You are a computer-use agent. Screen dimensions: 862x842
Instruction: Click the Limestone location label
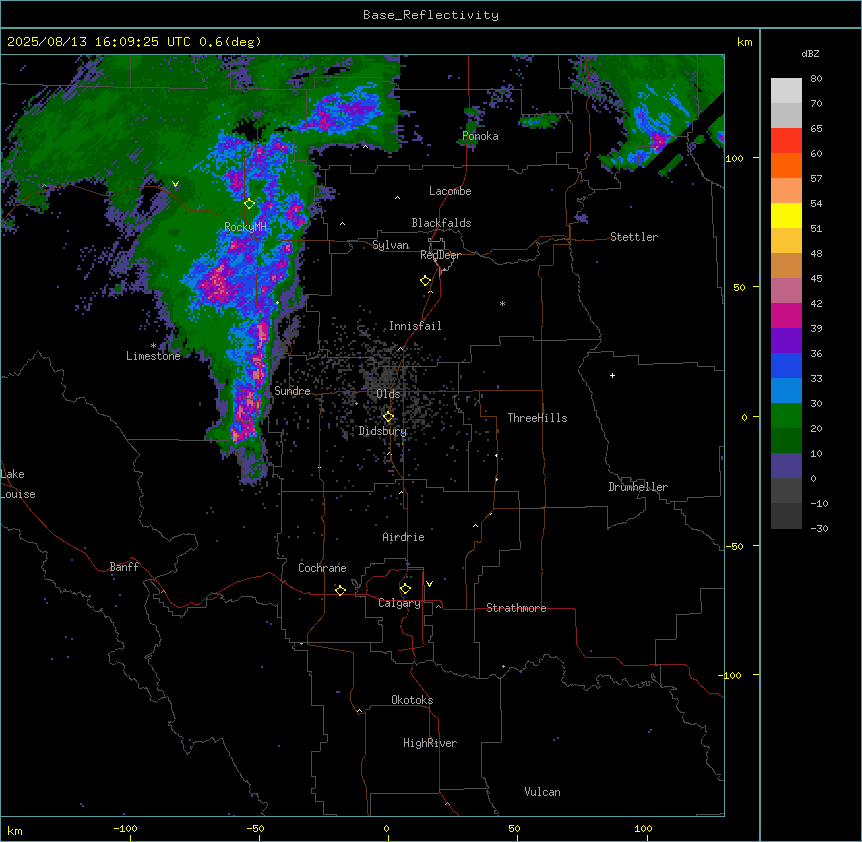(x=153, y=356)
